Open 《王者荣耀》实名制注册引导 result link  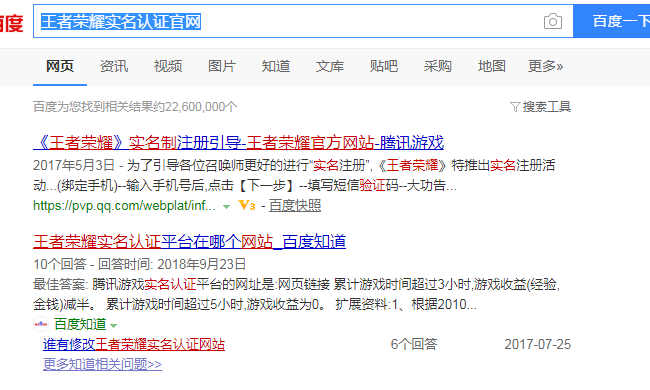(238, 143)
